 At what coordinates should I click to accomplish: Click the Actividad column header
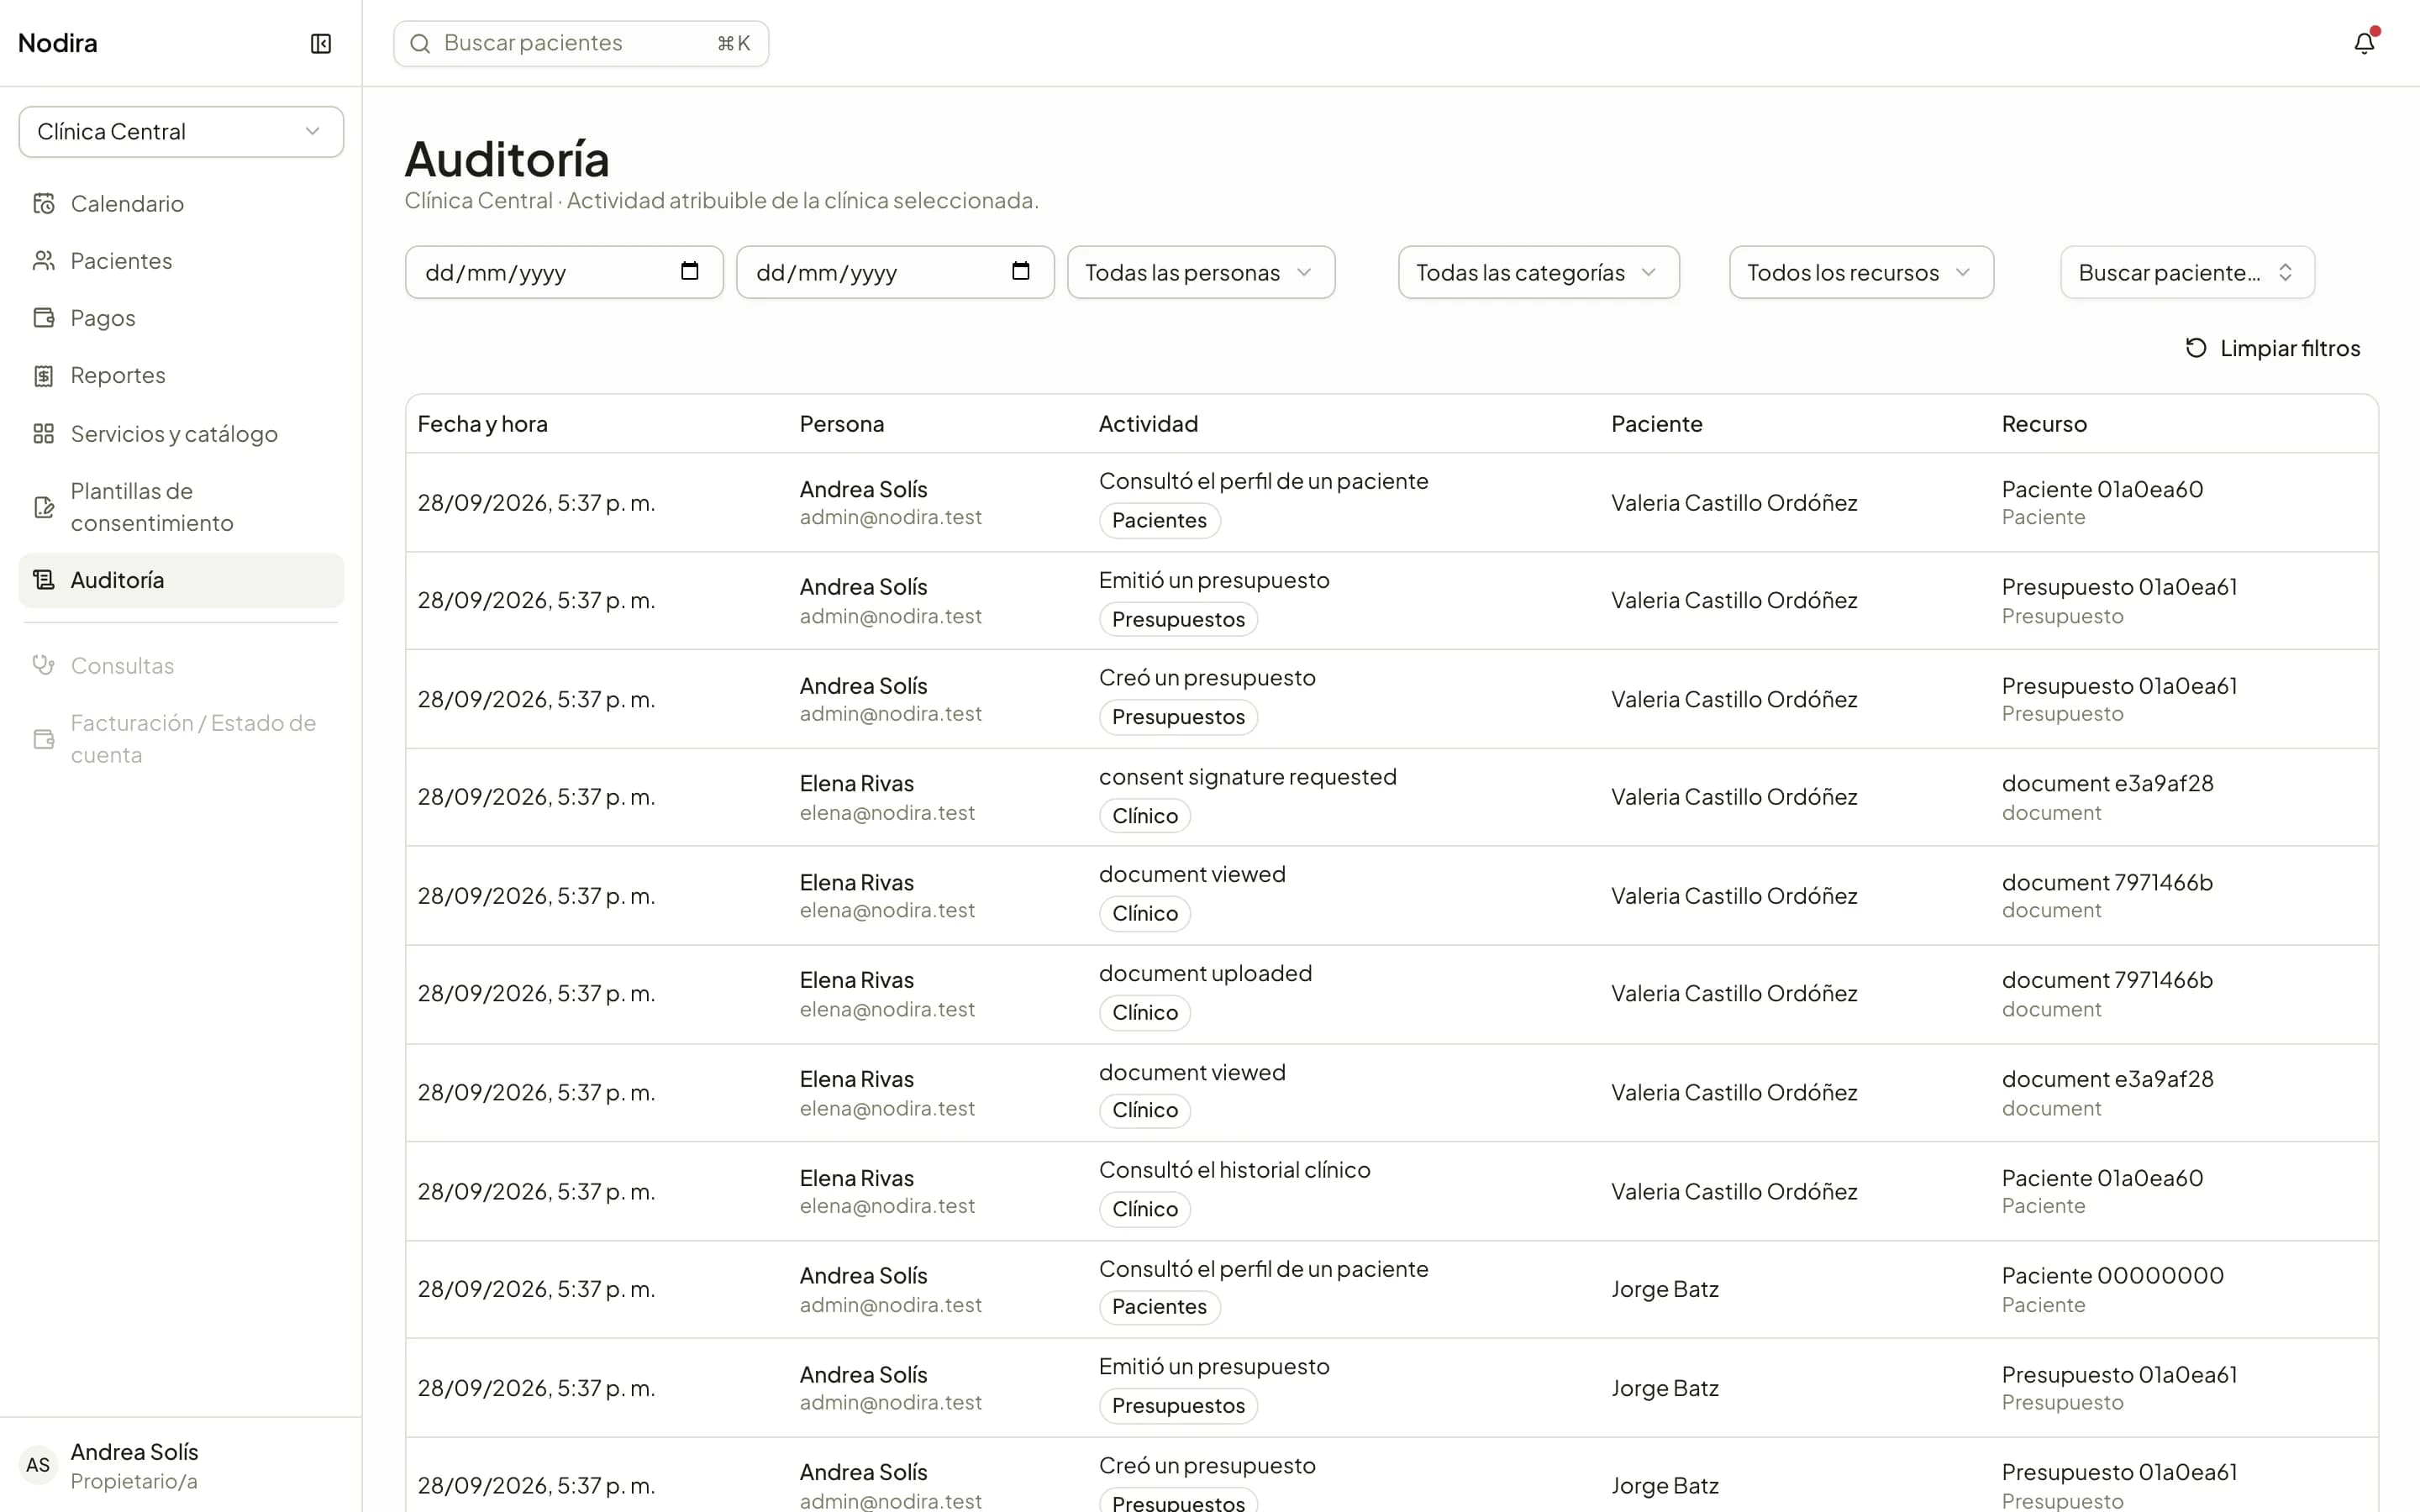tap(1148, 424)
